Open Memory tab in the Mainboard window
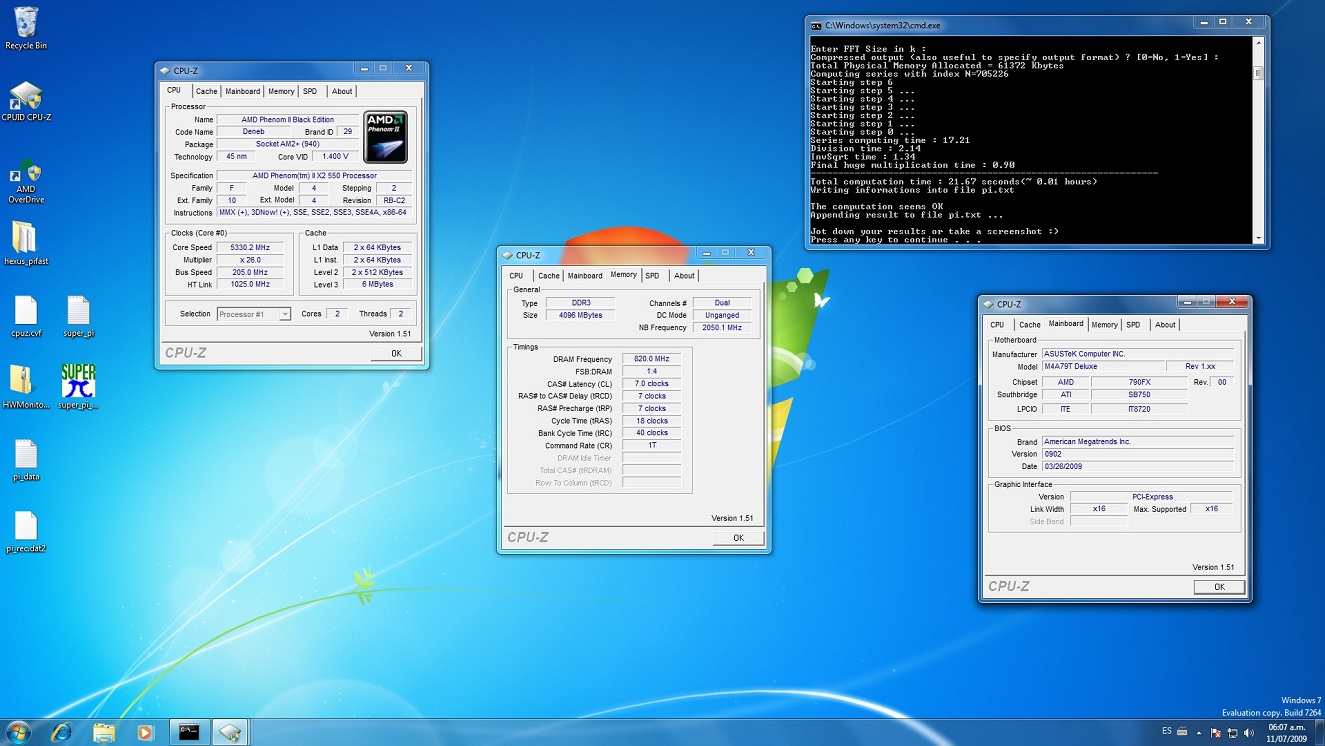This screenshot has width=1325, height=746. 1105,325
